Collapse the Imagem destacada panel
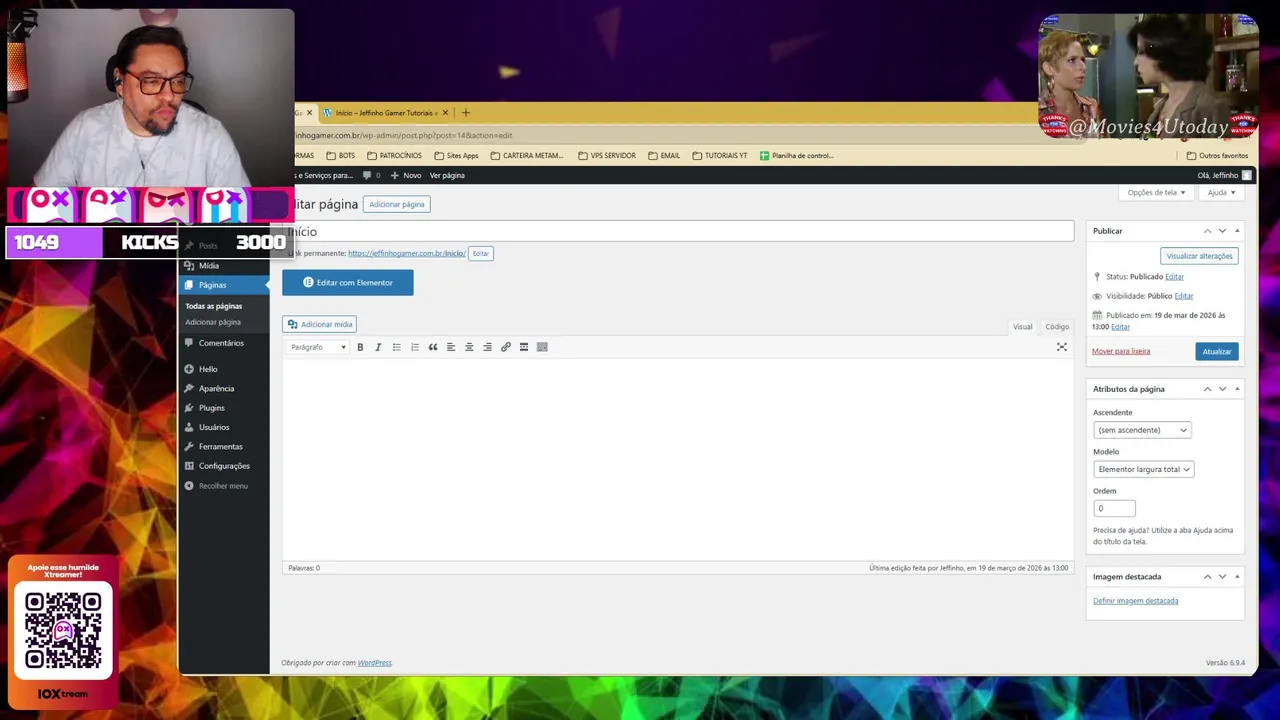The image size is (1280, 720). coord(1237,577)
